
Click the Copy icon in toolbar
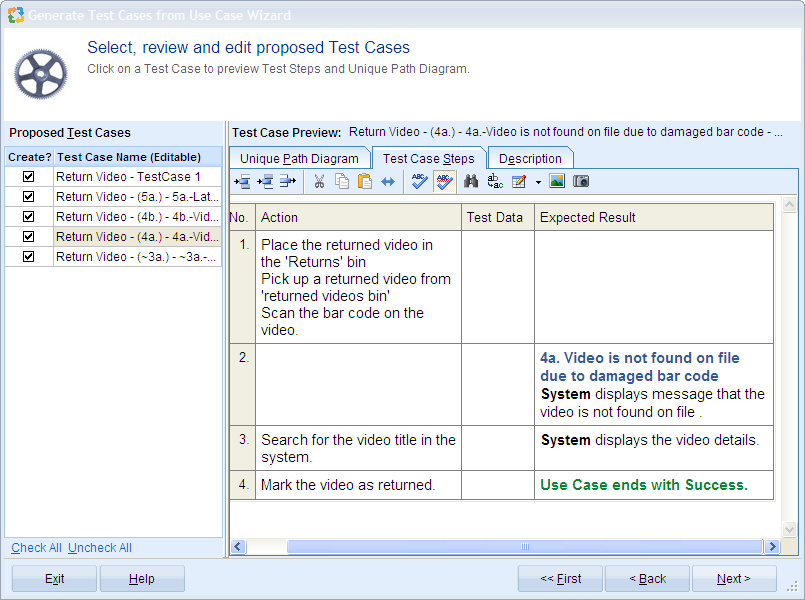342,181
